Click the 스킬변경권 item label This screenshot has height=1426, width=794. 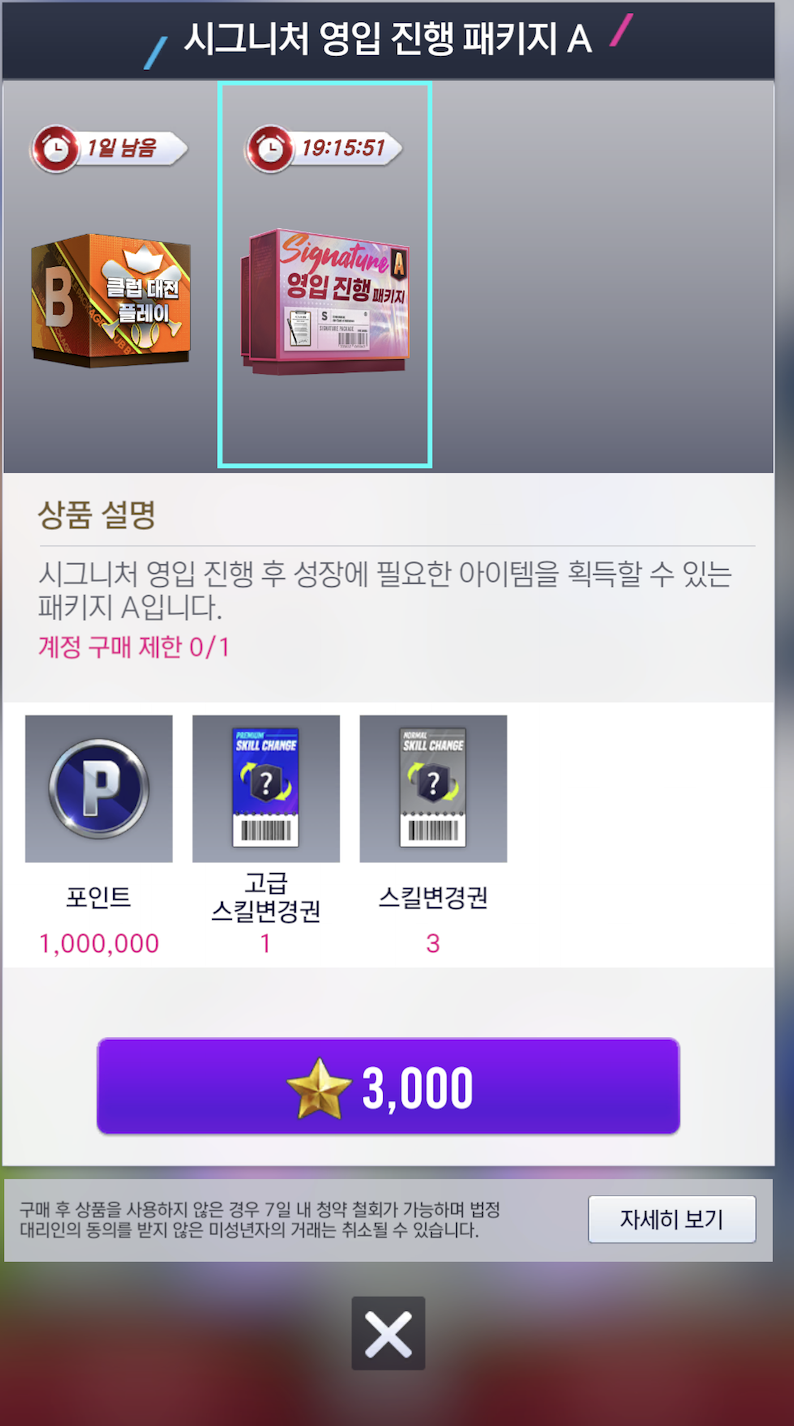(x=433, y=897)
